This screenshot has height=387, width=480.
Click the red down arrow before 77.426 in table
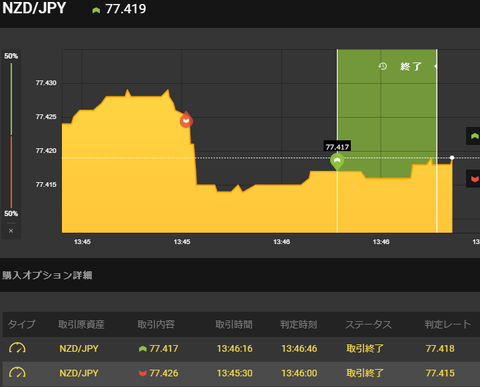pos(143,373)
